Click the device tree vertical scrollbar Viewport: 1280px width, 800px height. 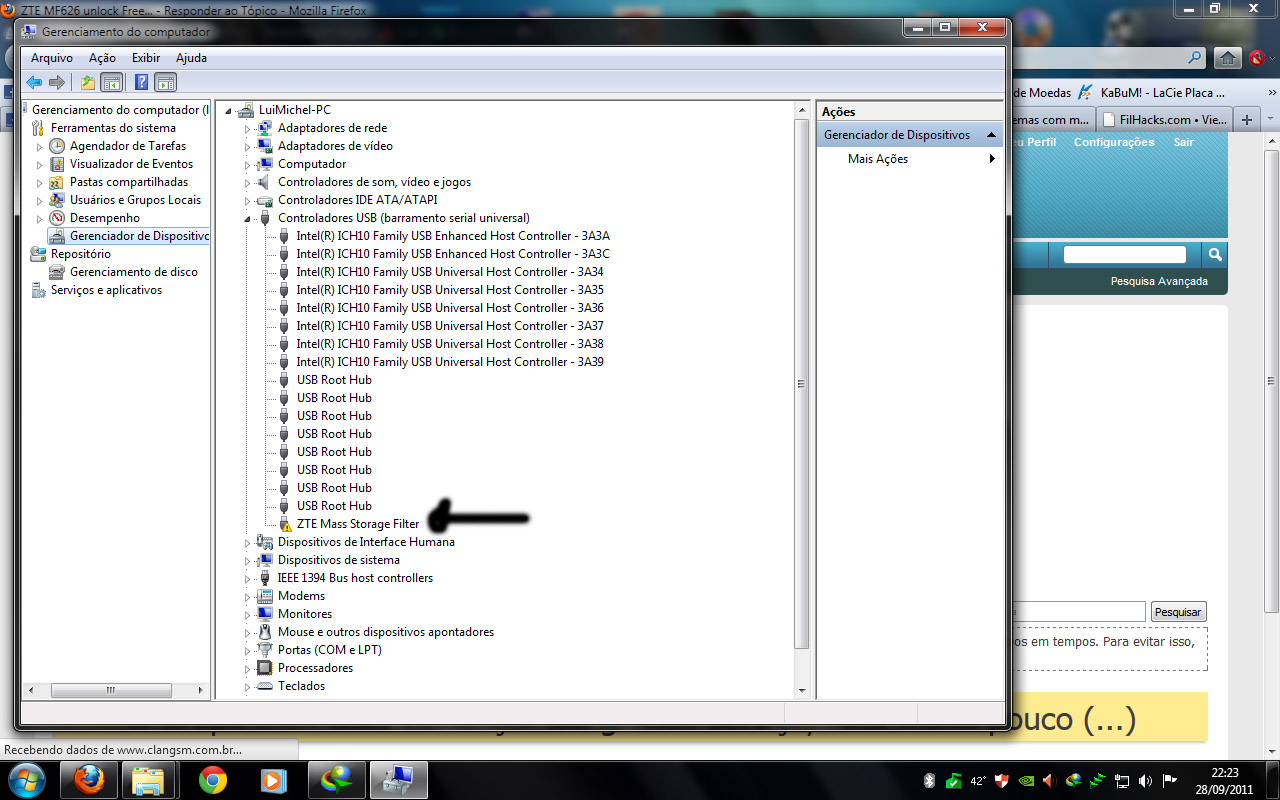(x=801, y=384)
